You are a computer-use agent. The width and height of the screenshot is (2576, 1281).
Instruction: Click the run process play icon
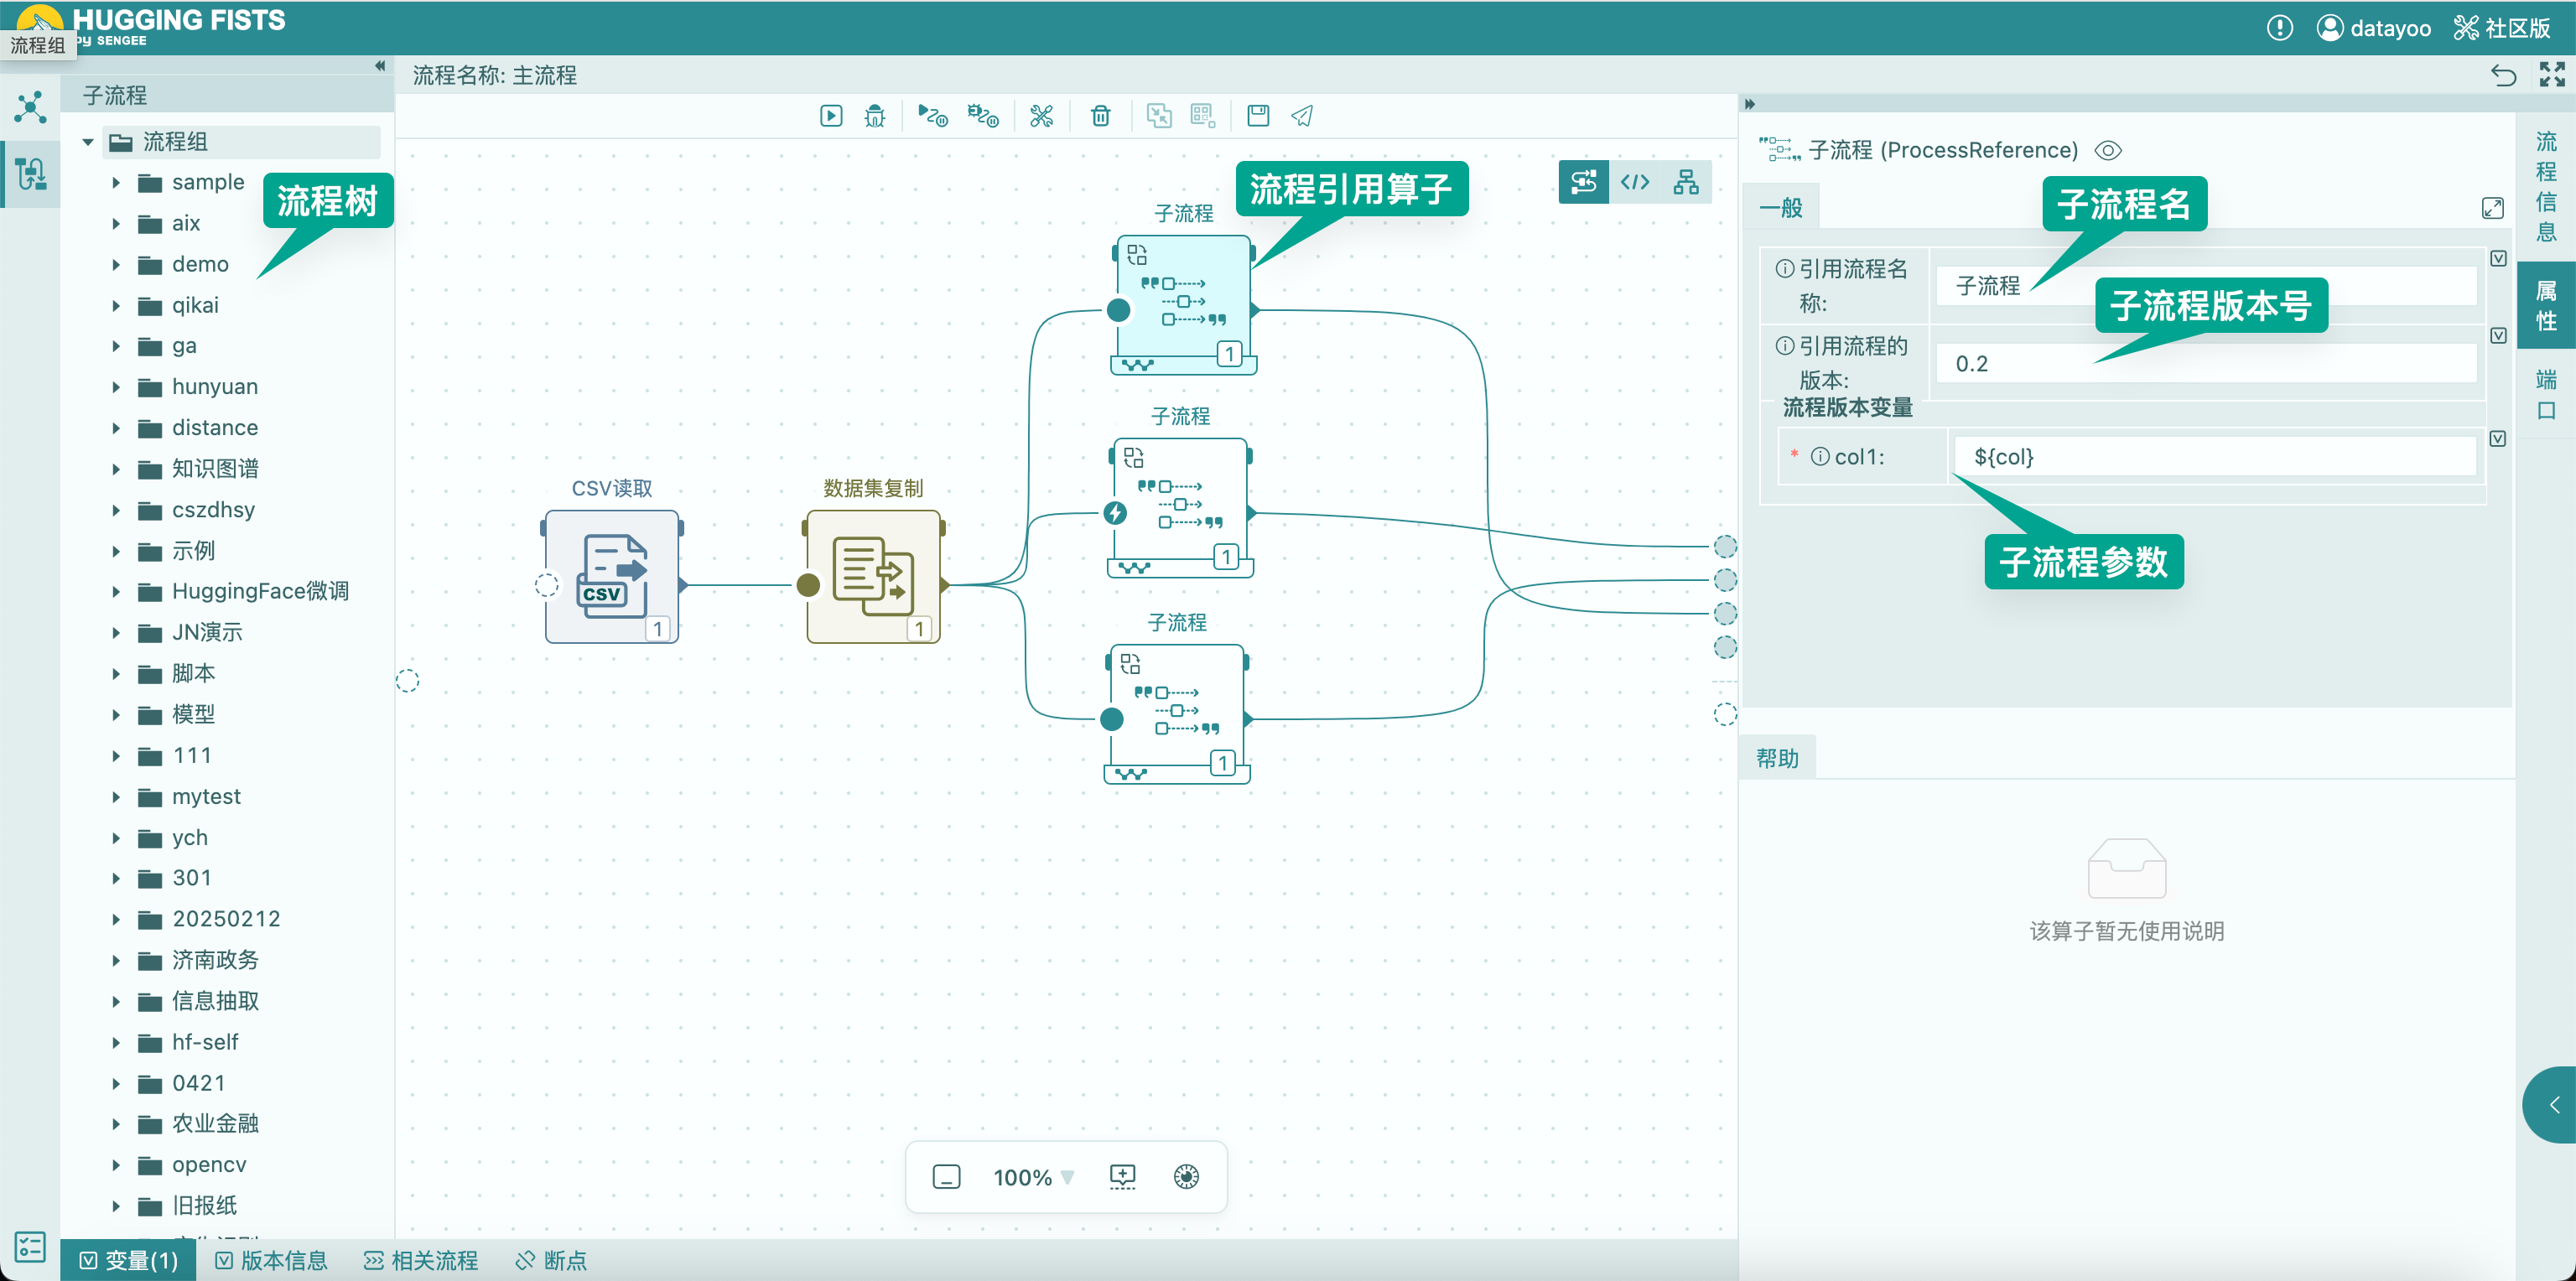pyautogui.click(x=830, y=116)
